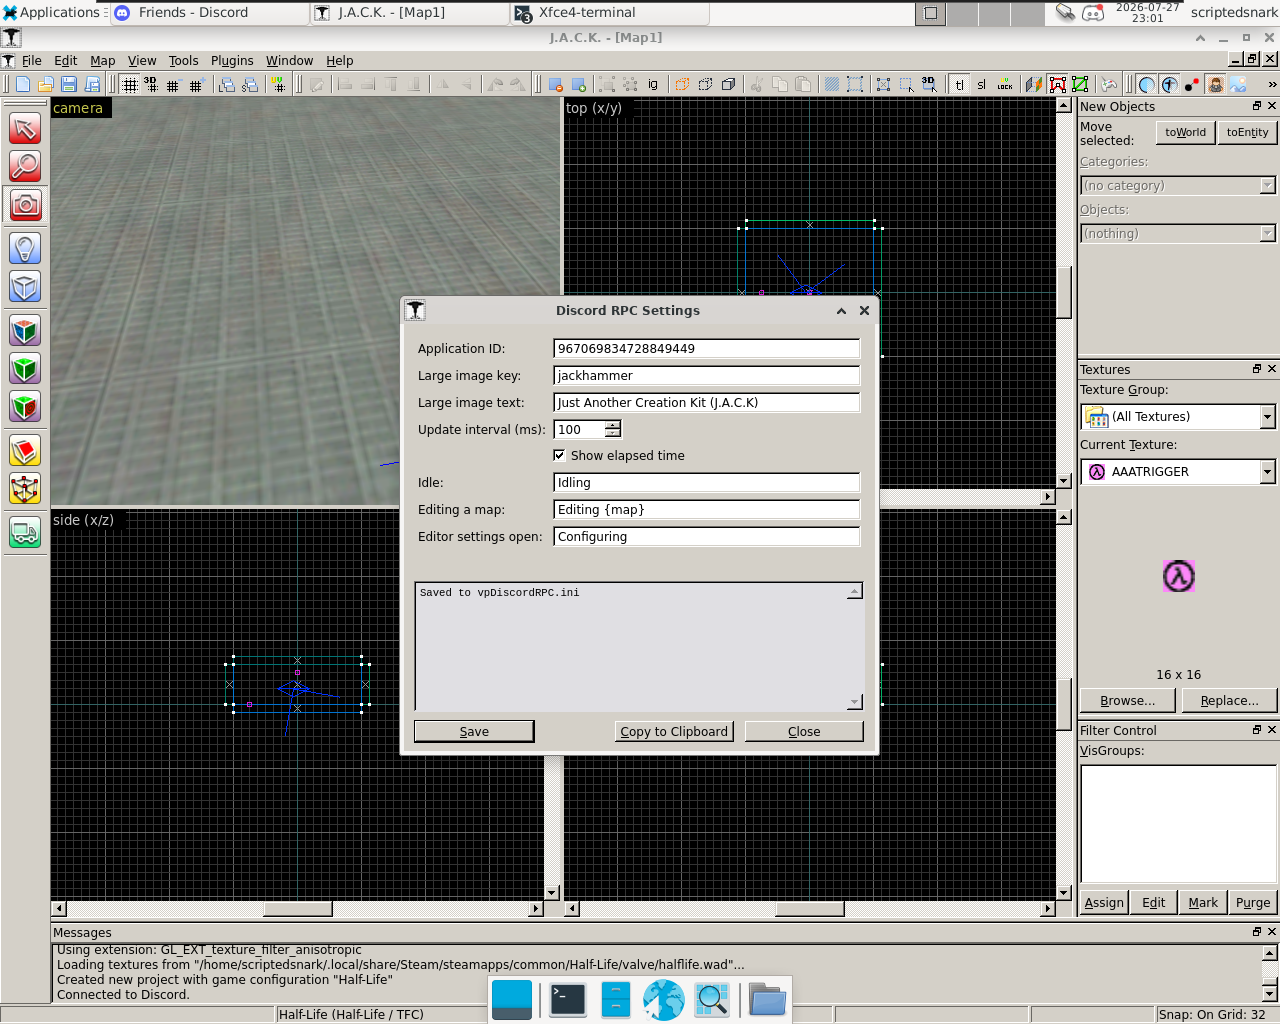Viewport: 1280px width, 1024px height.
Task: Open the Texture Group dropdown
Action: 1178,416
